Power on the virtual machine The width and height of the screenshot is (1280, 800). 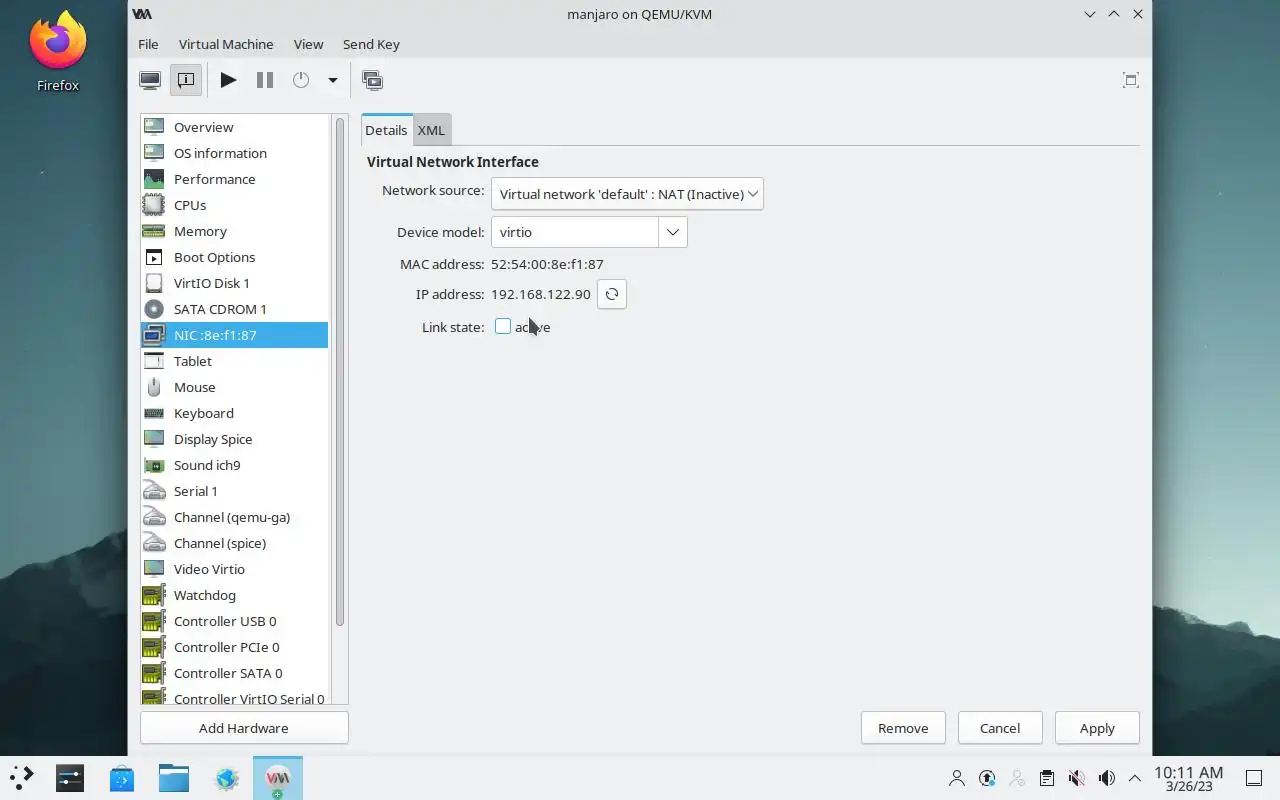coord(229,80)
